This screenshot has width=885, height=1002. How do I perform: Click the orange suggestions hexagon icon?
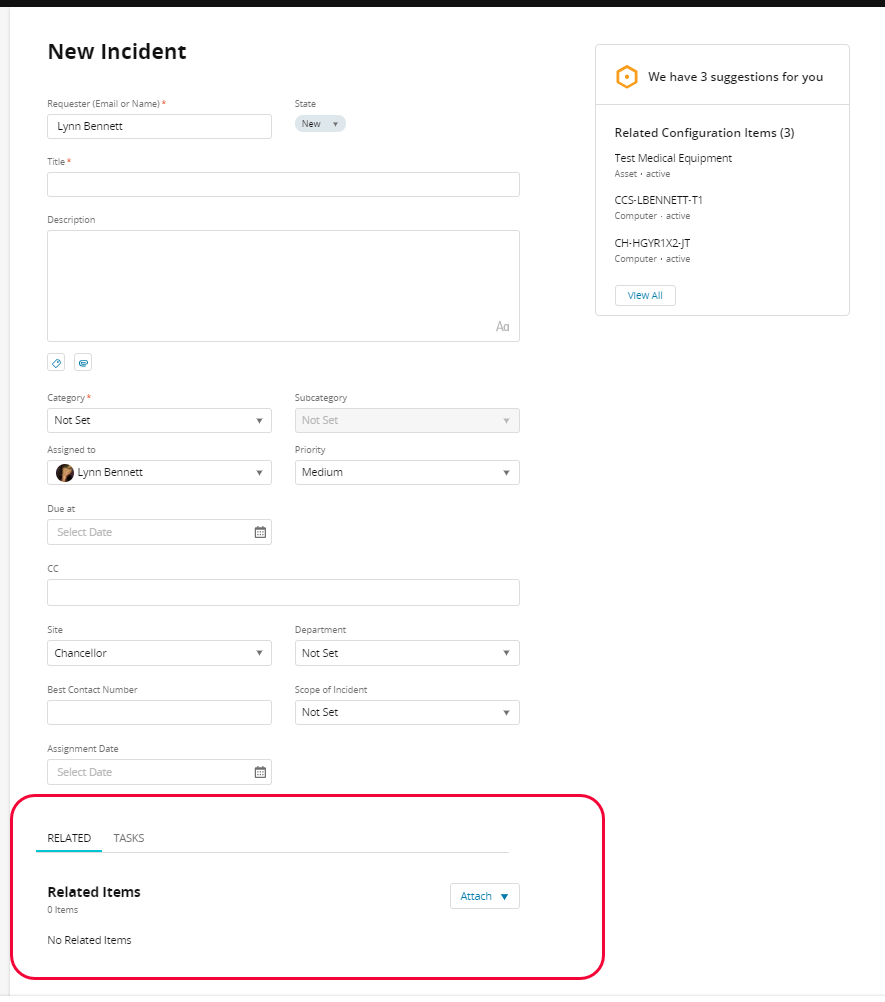click(626, 77)
